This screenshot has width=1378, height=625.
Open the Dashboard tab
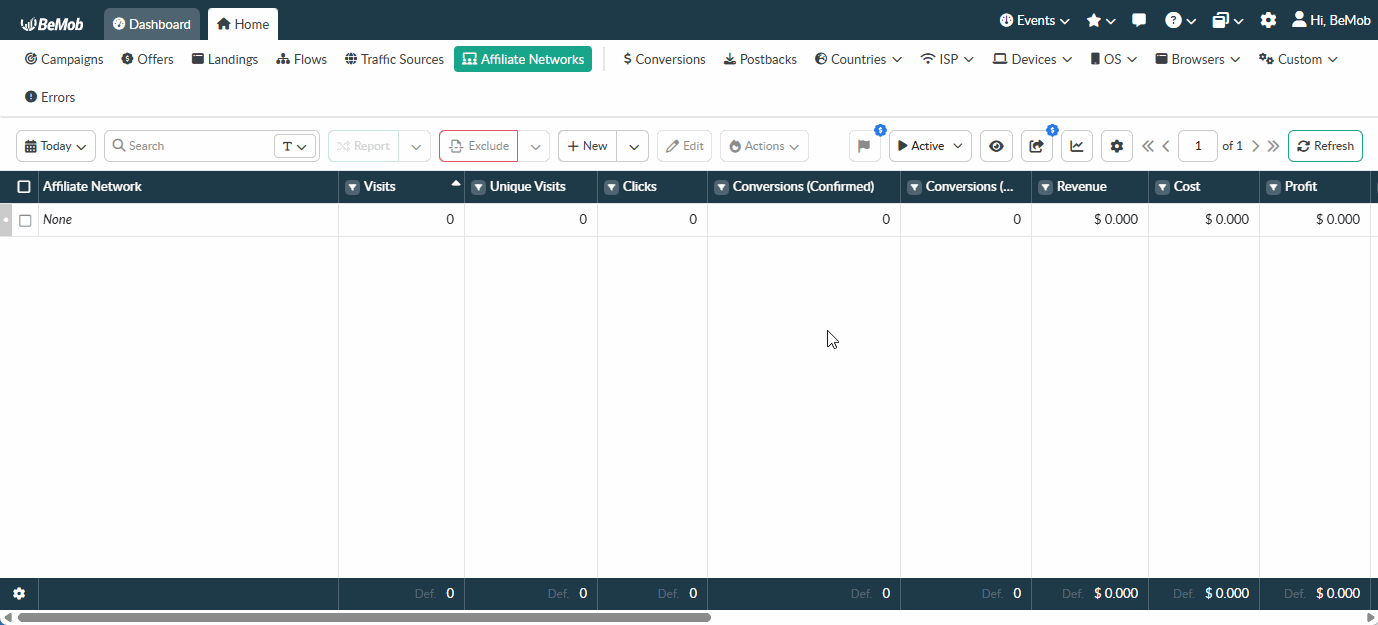(152, 24)
